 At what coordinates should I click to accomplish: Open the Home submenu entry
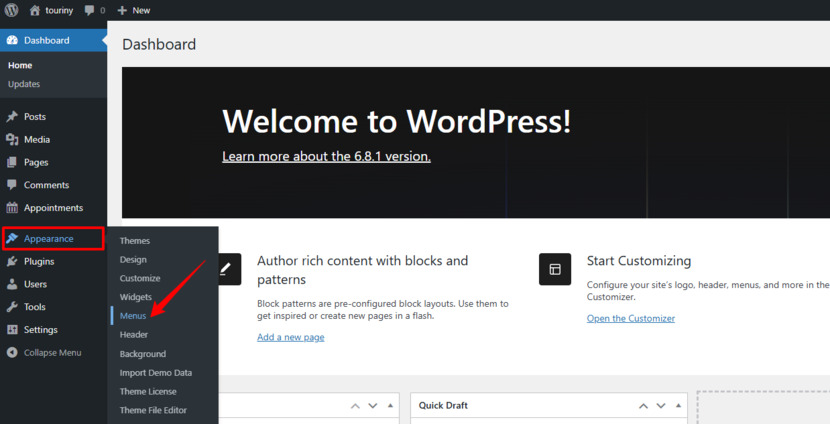pyautogui.click(x=20, y=65)
